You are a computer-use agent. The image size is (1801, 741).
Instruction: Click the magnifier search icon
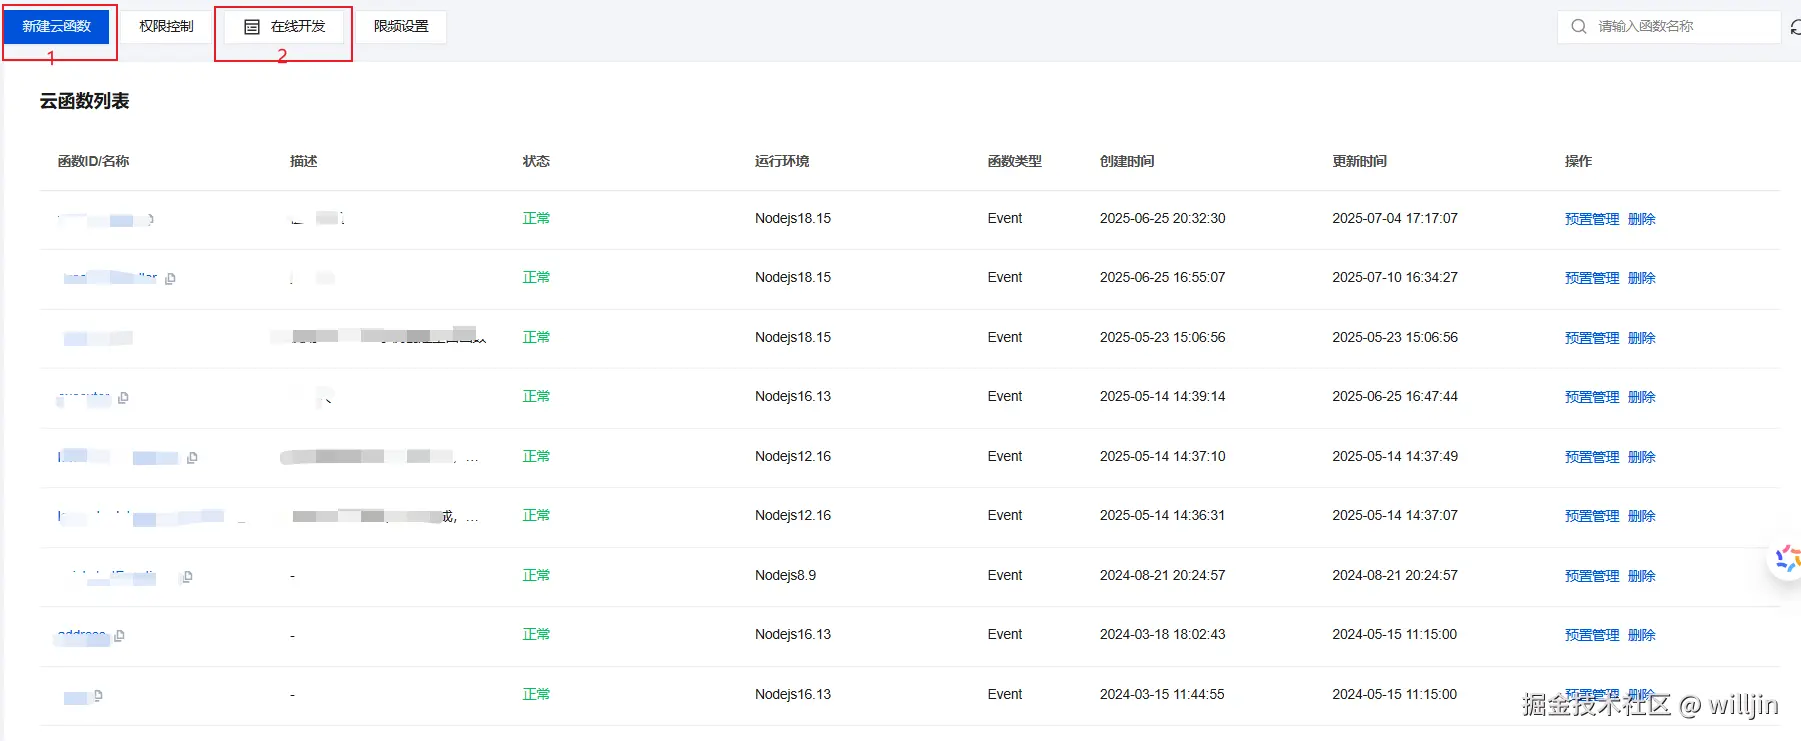tap(1578, 27)
